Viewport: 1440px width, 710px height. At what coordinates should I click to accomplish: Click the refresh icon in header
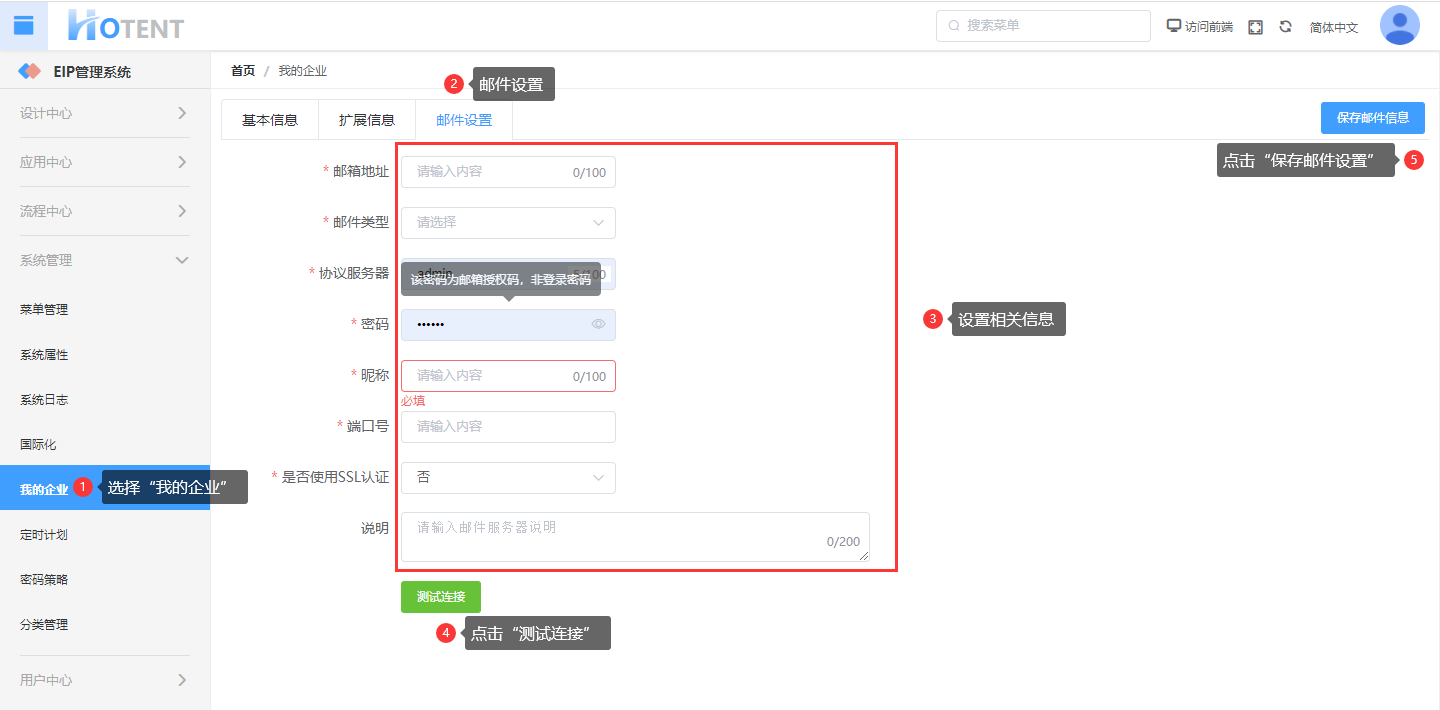(x=1285, y=27)
